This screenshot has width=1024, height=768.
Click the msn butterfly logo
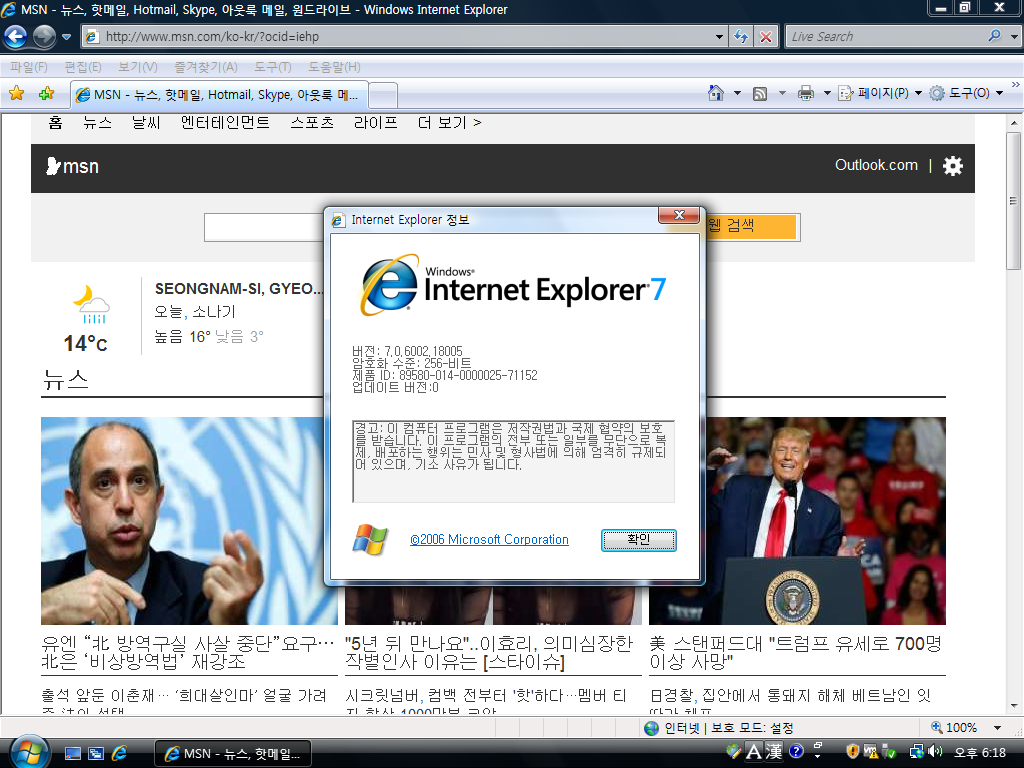(72, 167)
